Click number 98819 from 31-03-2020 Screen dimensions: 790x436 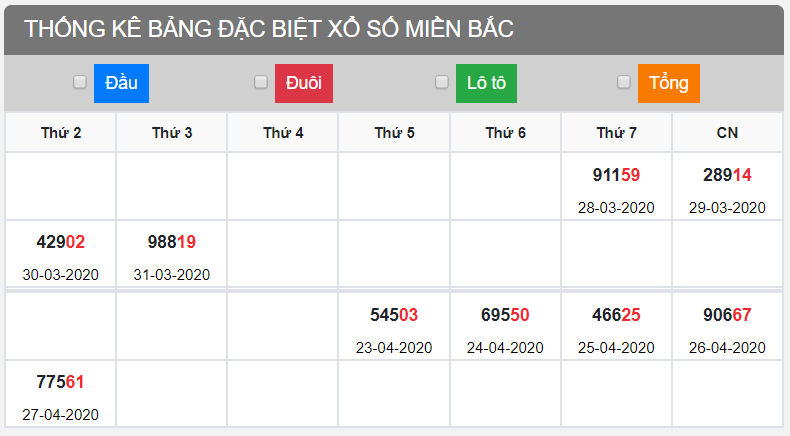172,242
